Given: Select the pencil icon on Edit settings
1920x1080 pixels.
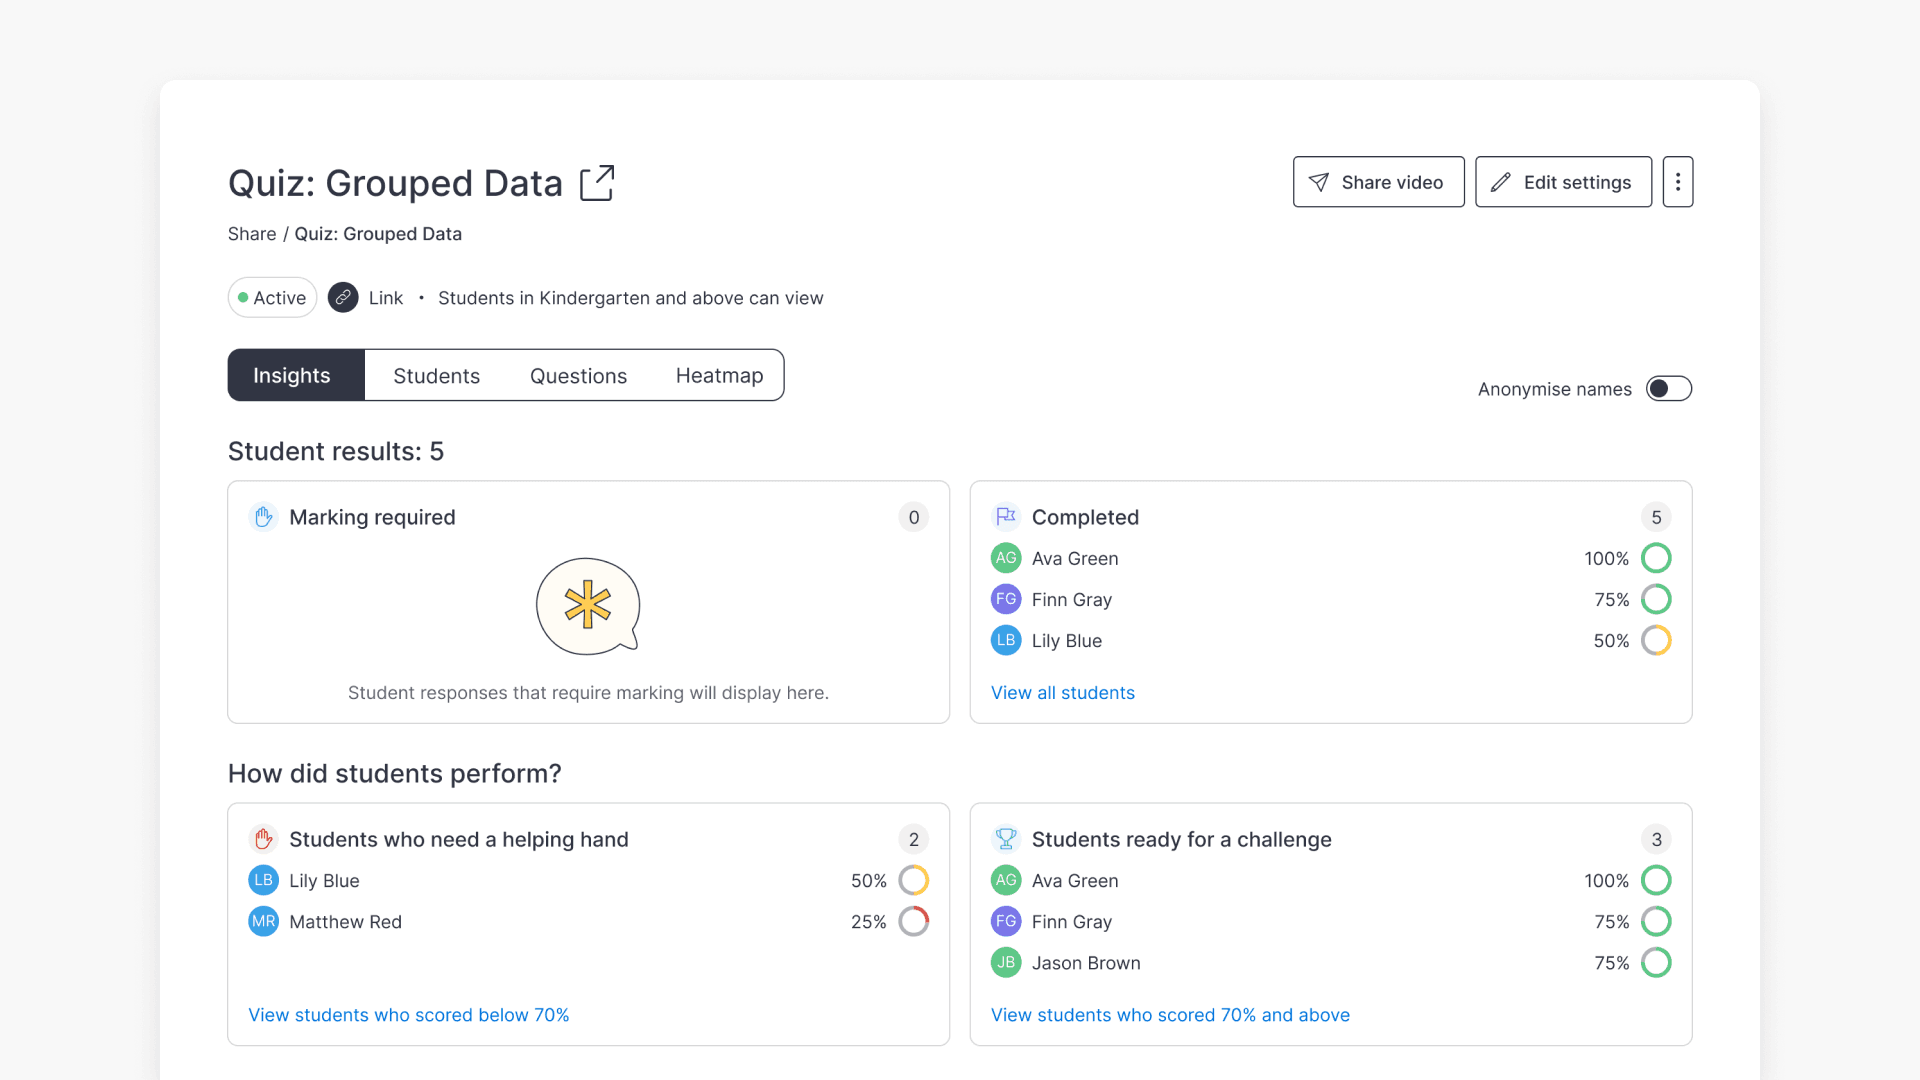Looking at the screenshot, I should click(1500, 182).
